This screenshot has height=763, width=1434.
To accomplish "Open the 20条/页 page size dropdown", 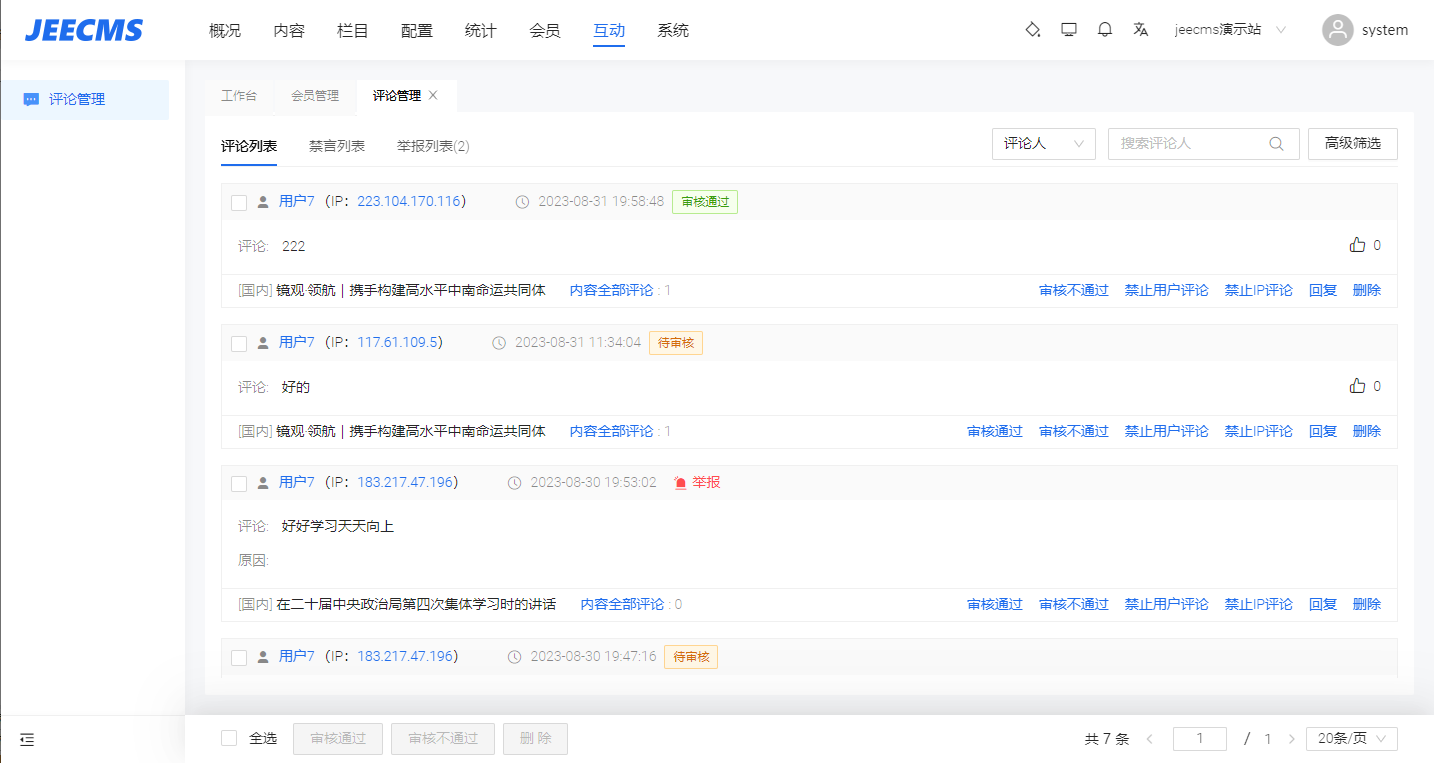I will (x=1351, y=739).
